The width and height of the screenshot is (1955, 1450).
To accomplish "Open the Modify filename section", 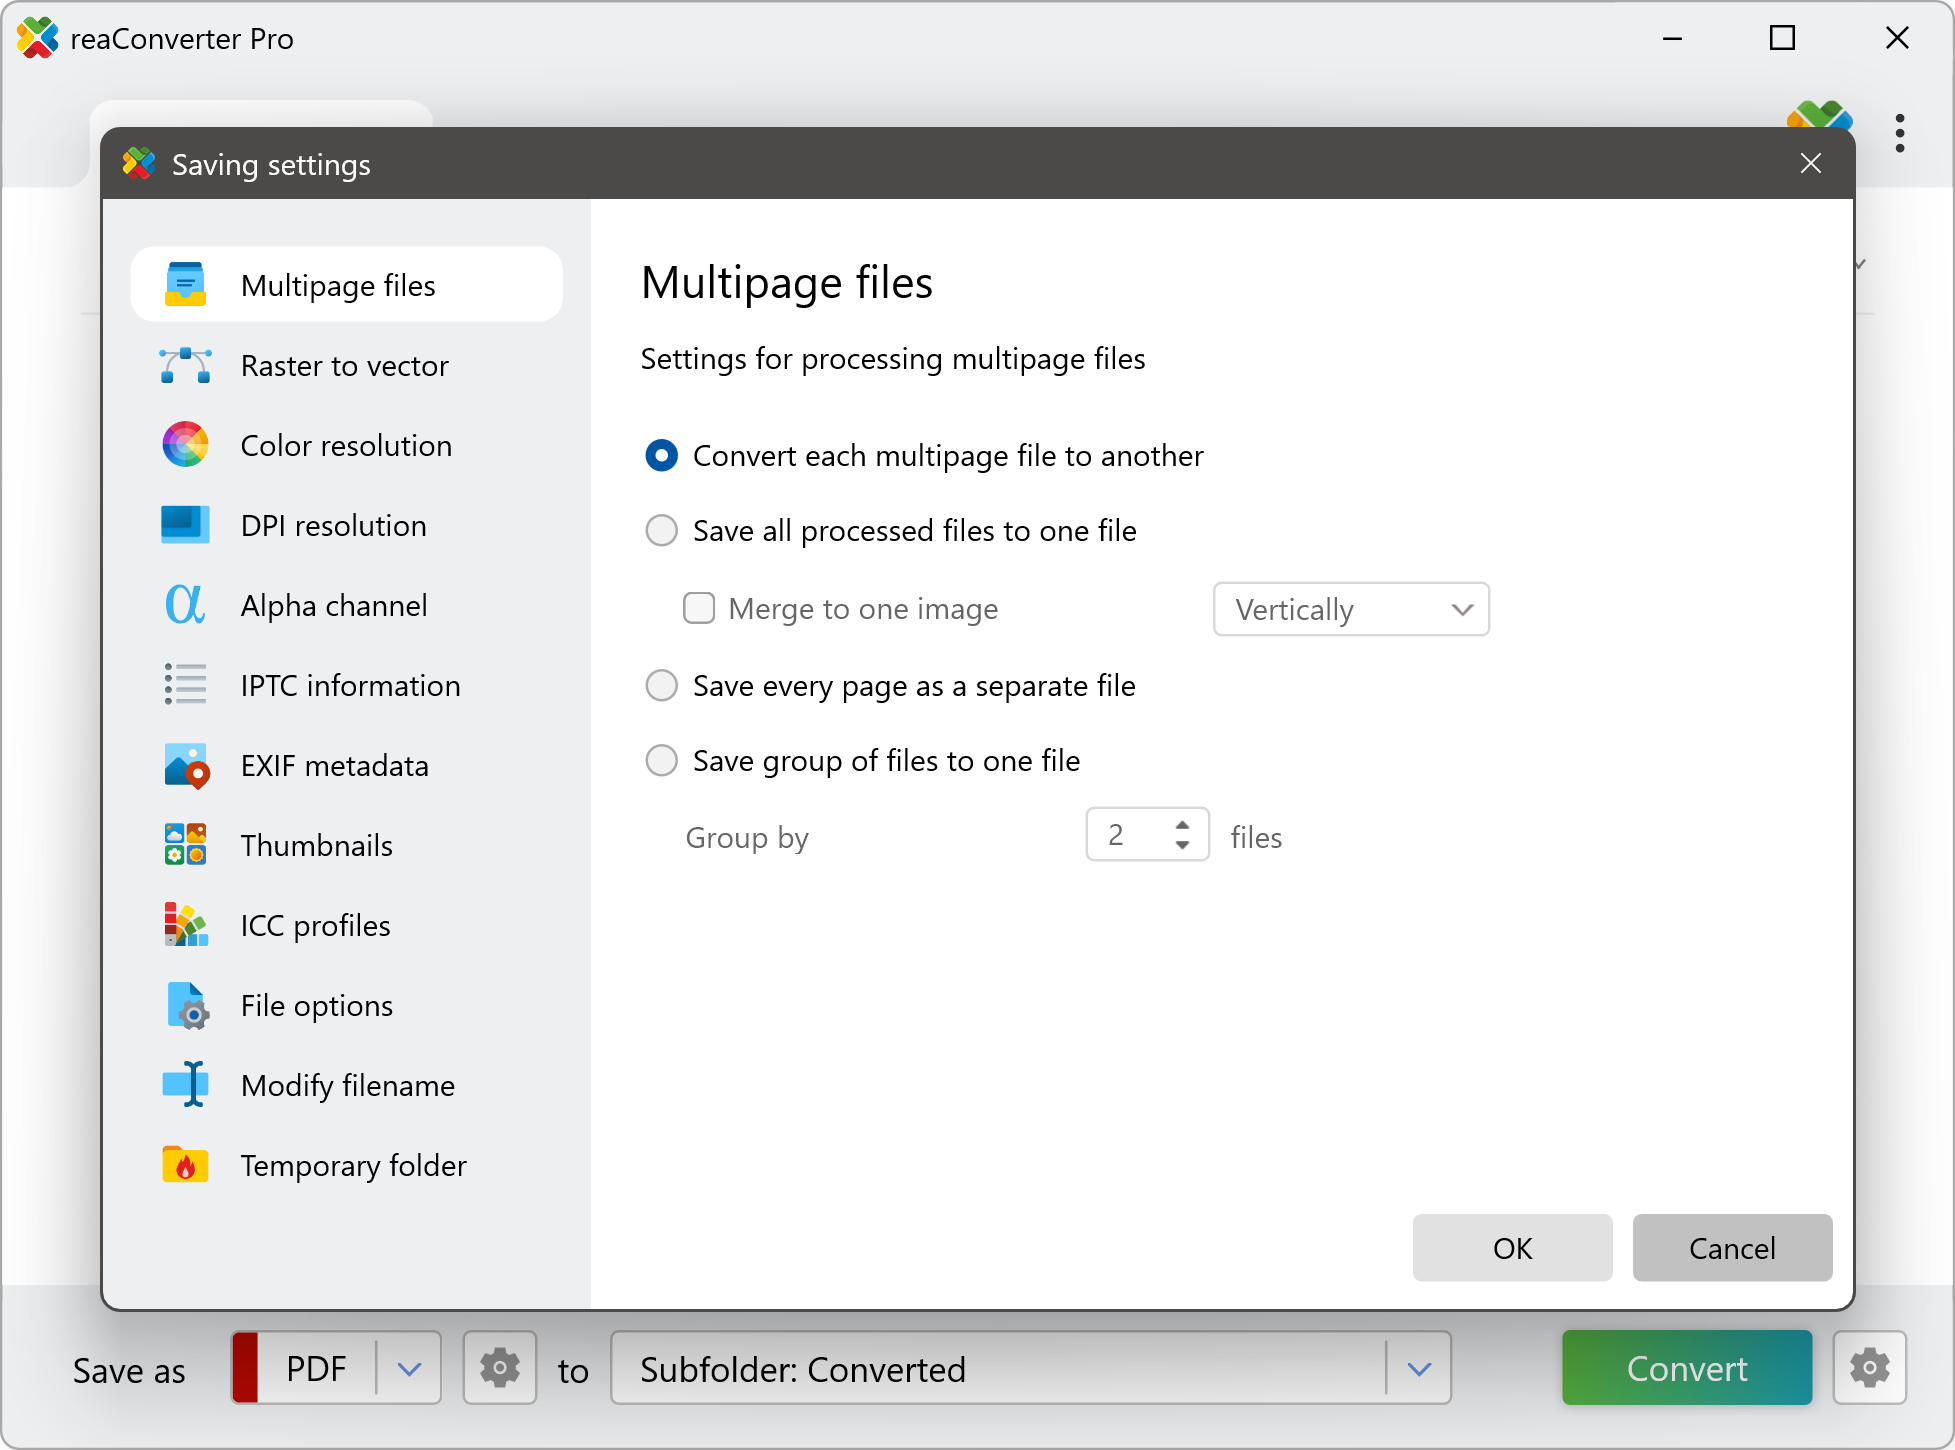I will point(347,1085).
